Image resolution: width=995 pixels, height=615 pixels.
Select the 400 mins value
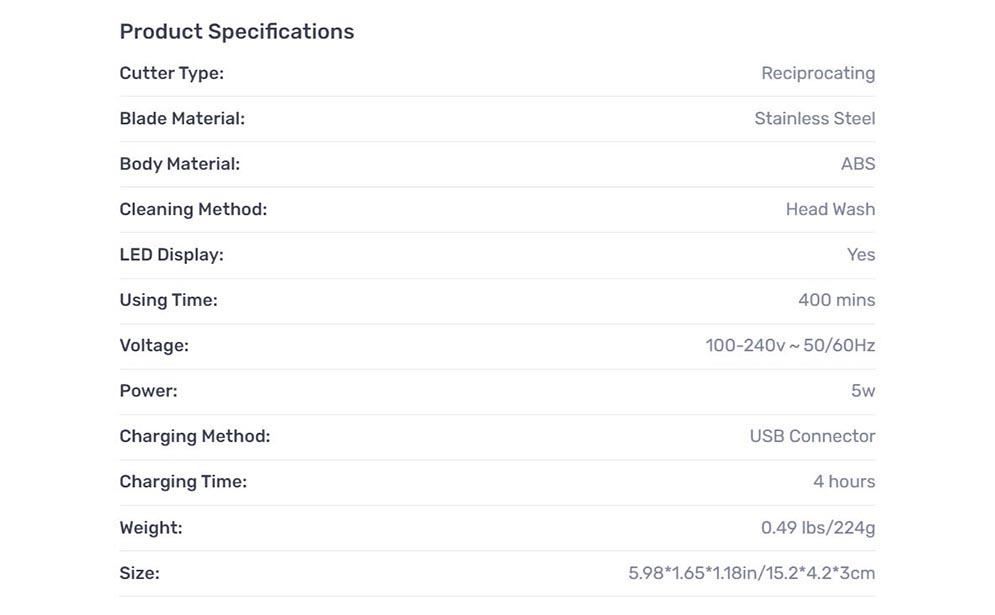pos(836,300)
